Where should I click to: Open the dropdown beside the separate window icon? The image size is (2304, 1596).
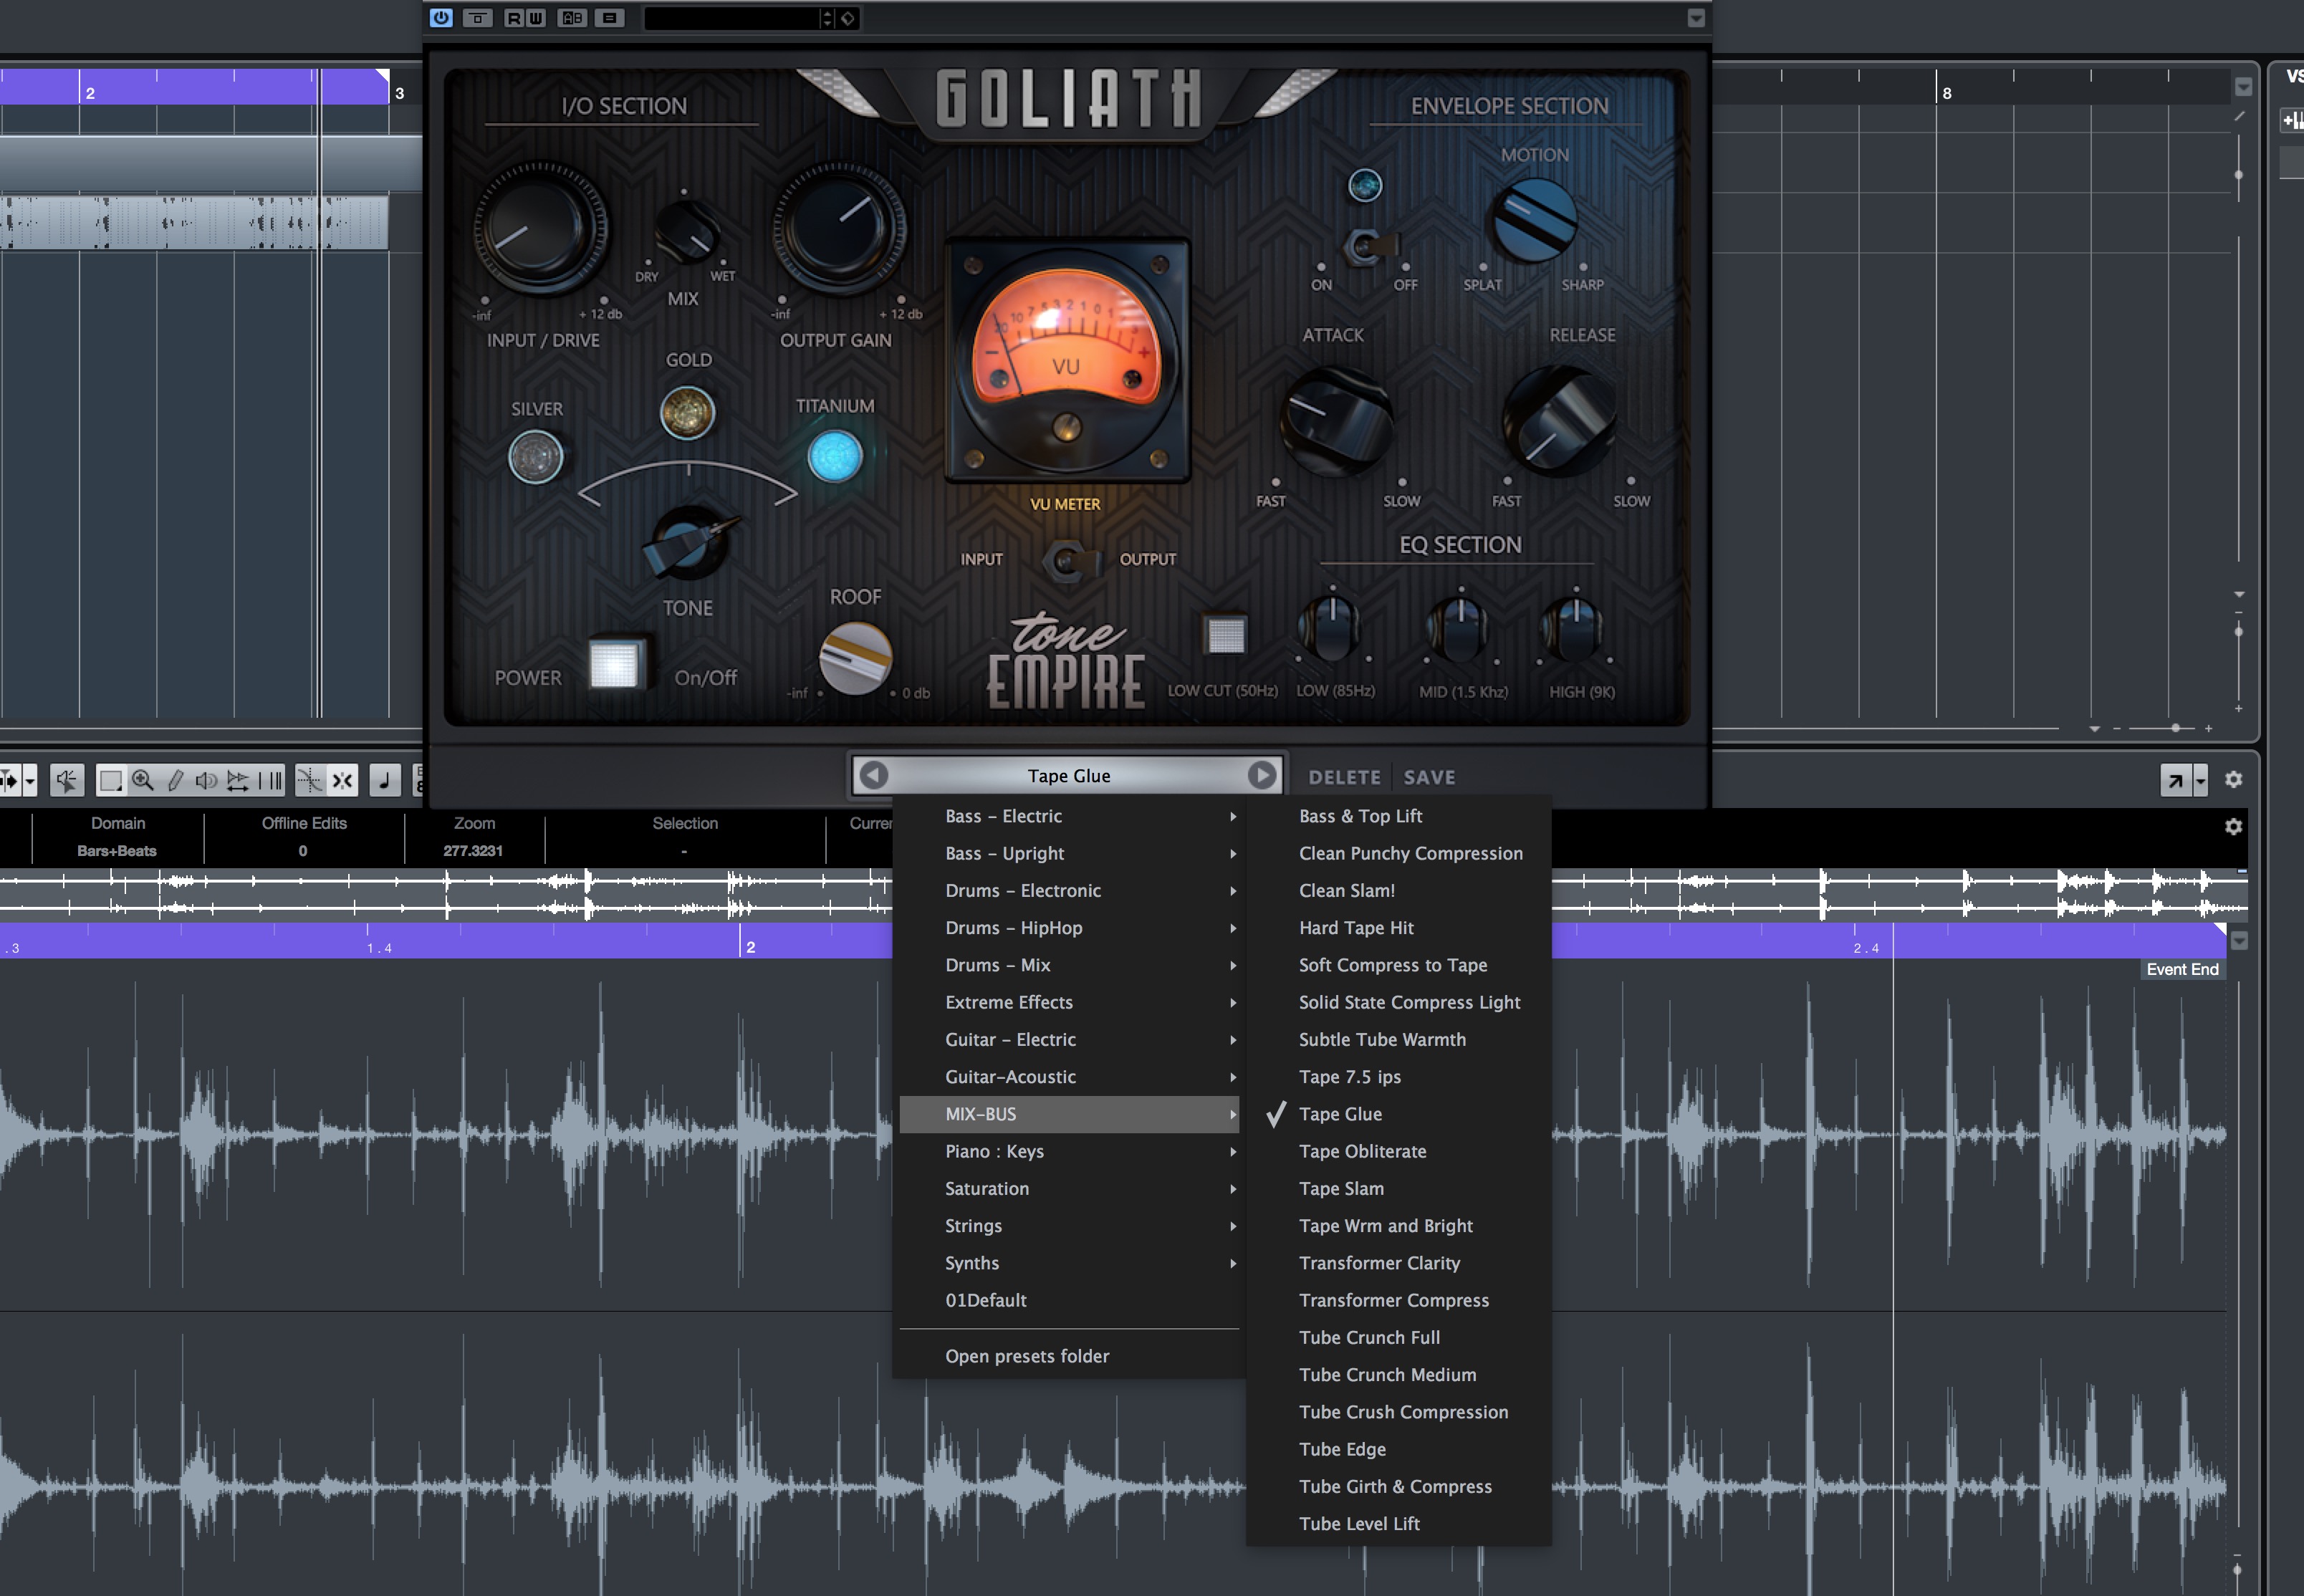coord(2200,780)
